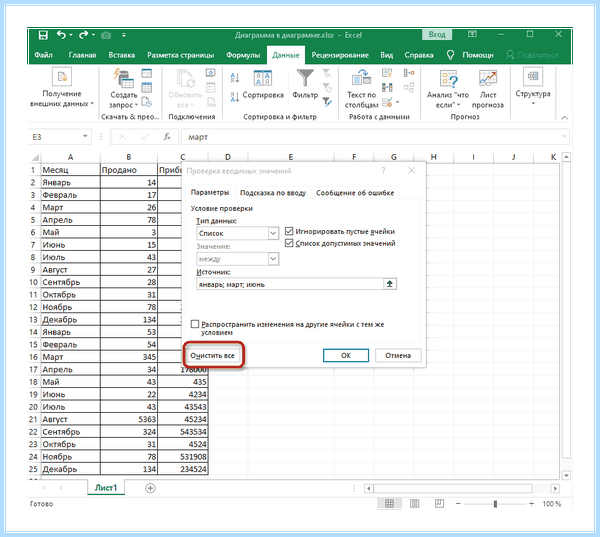The width and height of the screenshot is (600, 537).
Task: Open the undo history dropdown arrow
Action: pos(71,35)
